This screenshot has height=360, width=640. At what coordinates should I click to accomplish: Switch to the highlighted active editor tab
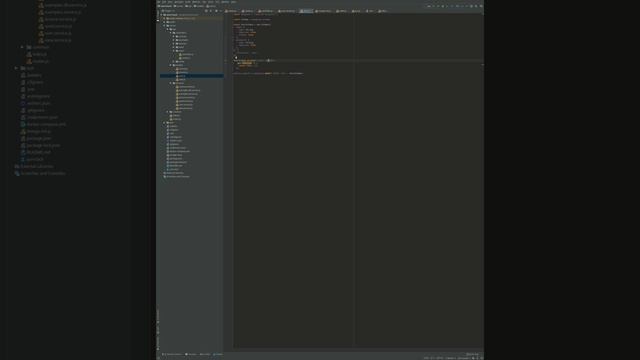coord(306,11)
